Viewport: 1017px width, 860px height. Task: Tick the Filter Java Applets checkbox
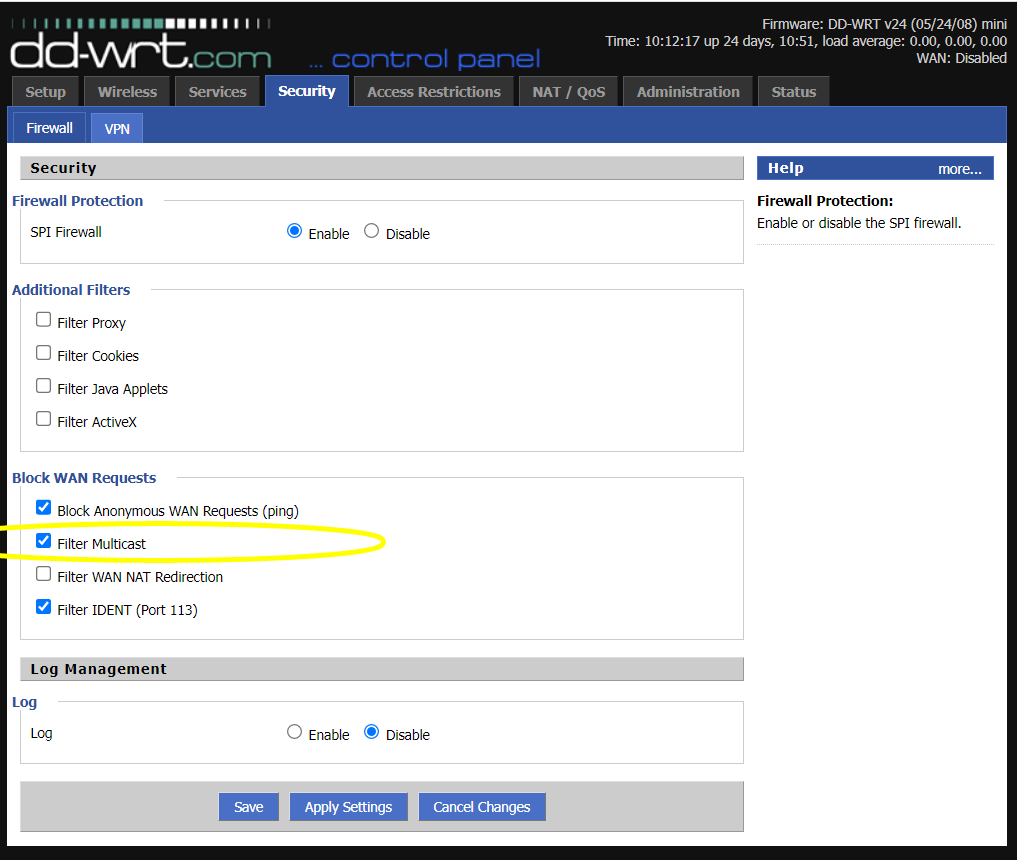tap(44, 386)
